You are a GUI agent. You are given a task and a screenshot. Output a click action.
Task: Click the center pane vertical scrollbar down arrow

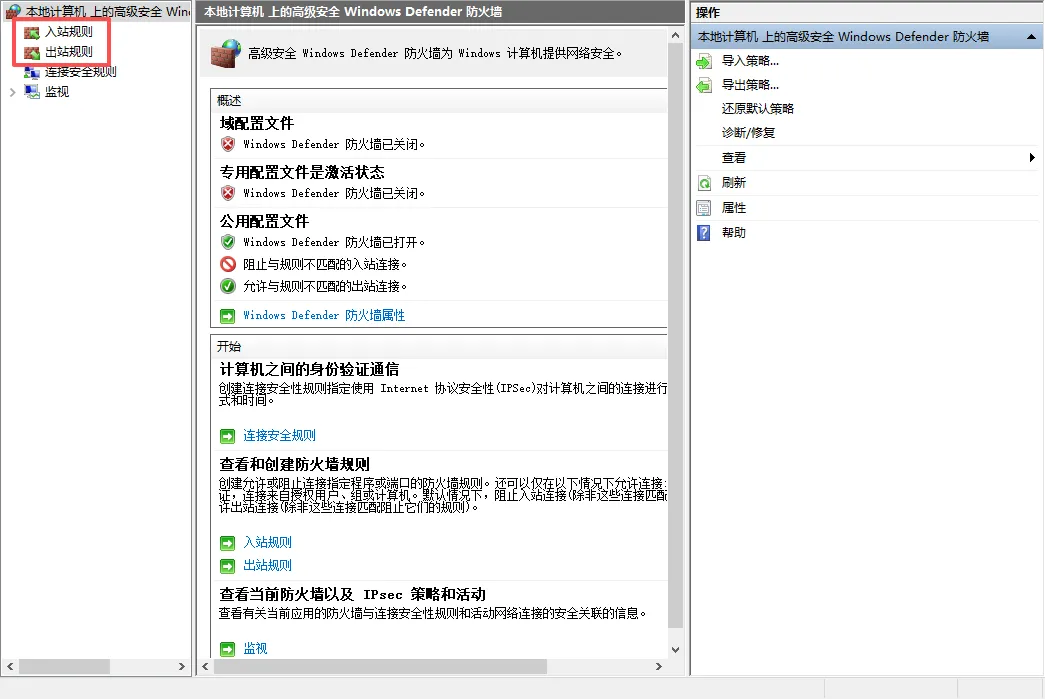[675, 650]
